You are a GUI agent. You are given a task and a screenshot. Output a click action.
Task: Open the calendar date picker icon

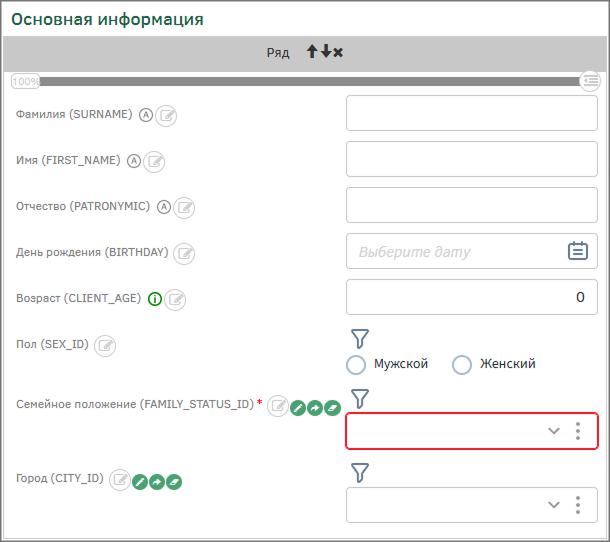578,251
